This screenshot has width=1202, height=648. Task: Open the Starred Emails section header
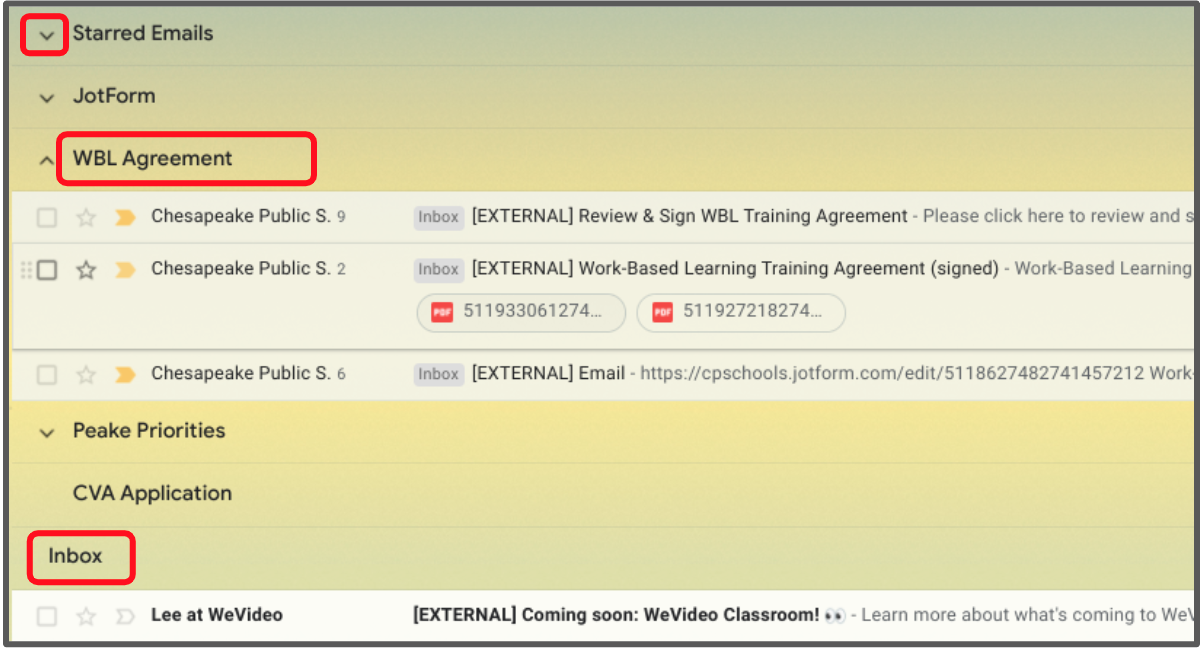[x=143, y=33]
